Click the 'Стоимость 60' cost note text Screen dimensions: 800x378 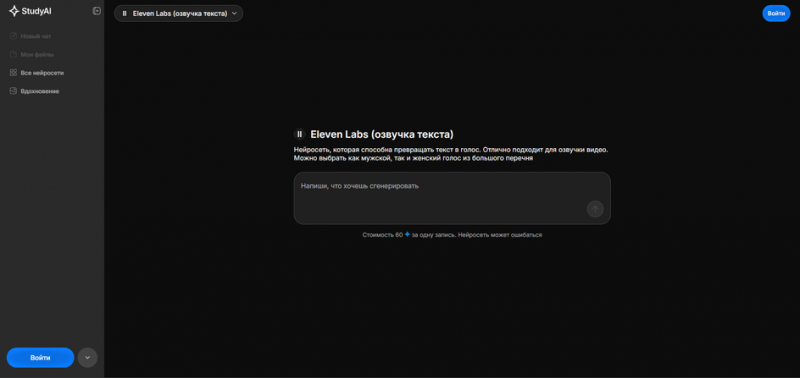point(452,235)
